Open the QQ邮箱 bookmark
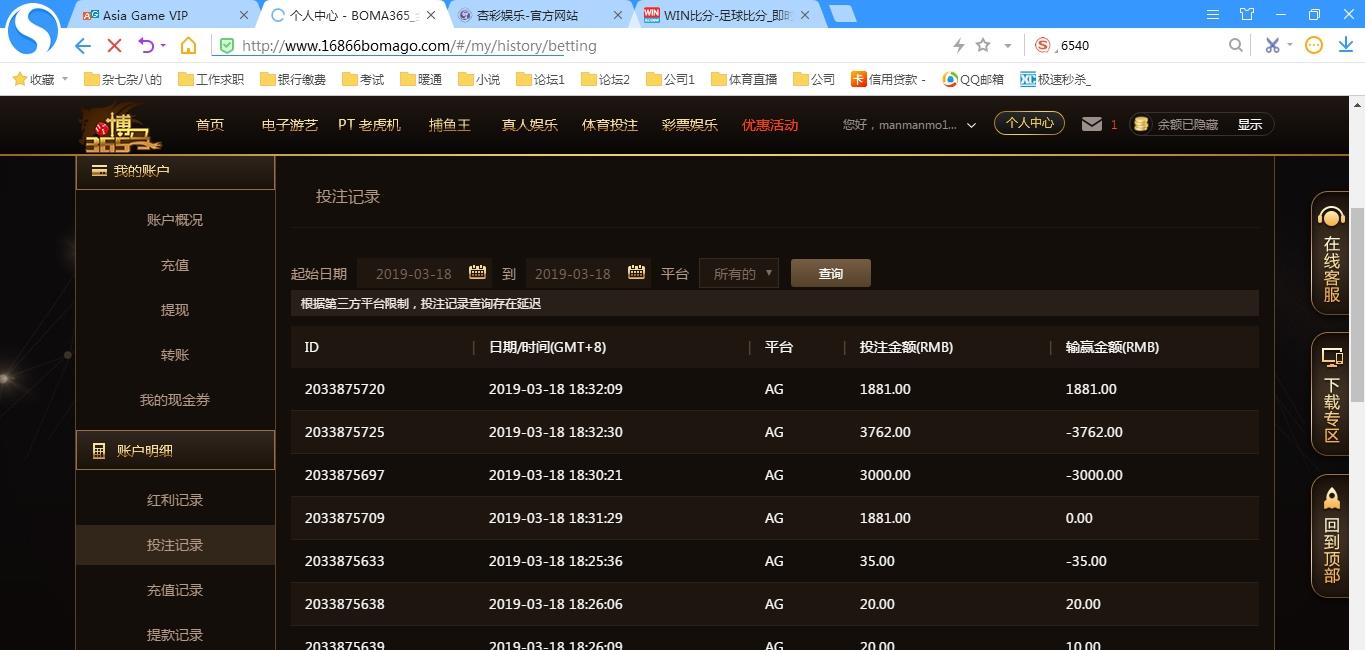This screenshot has height=650, width=1365. [x=973, y=79]
